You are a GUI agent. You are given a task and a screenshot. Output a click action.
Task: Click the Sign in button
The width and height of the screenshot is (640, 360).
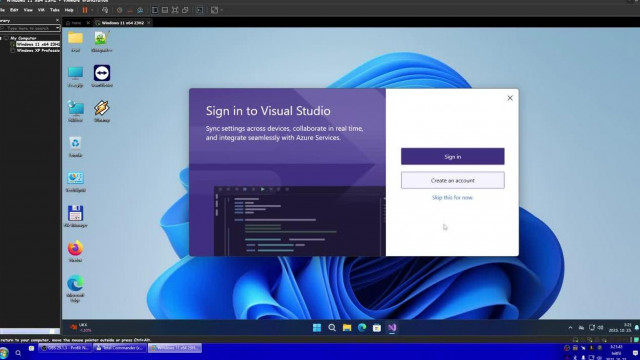[452, 156]
